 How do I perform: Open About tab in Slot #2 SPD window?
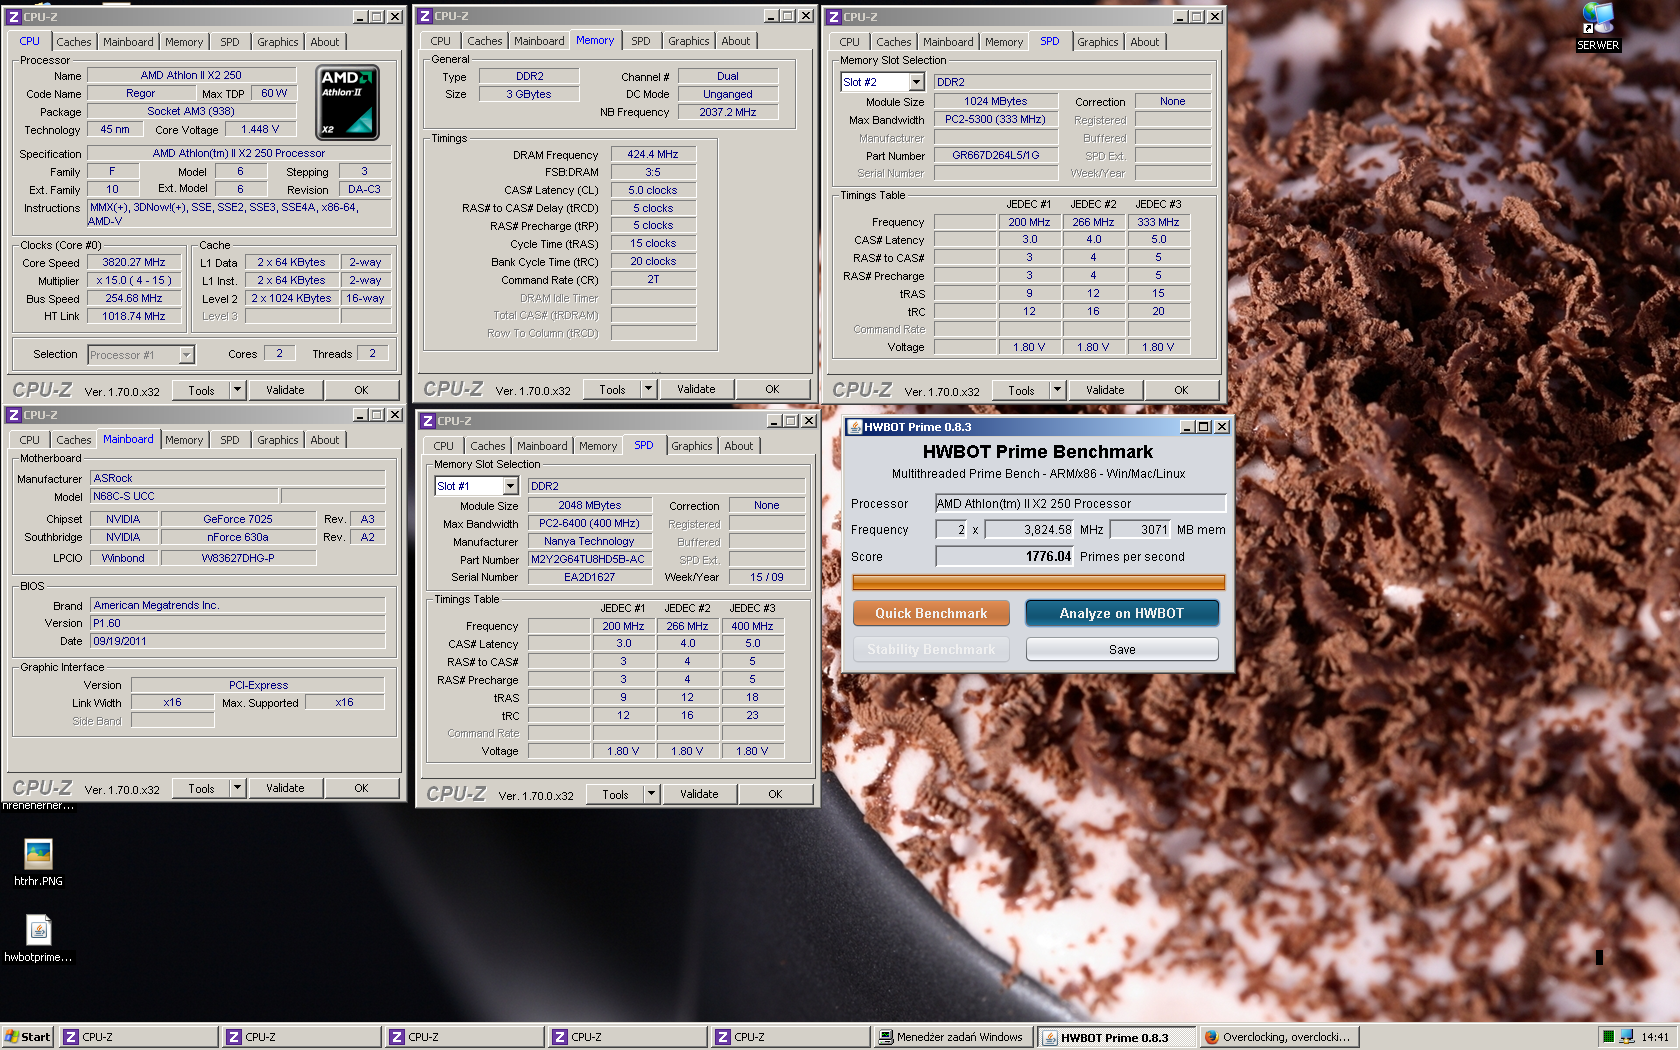(1145, 42)
